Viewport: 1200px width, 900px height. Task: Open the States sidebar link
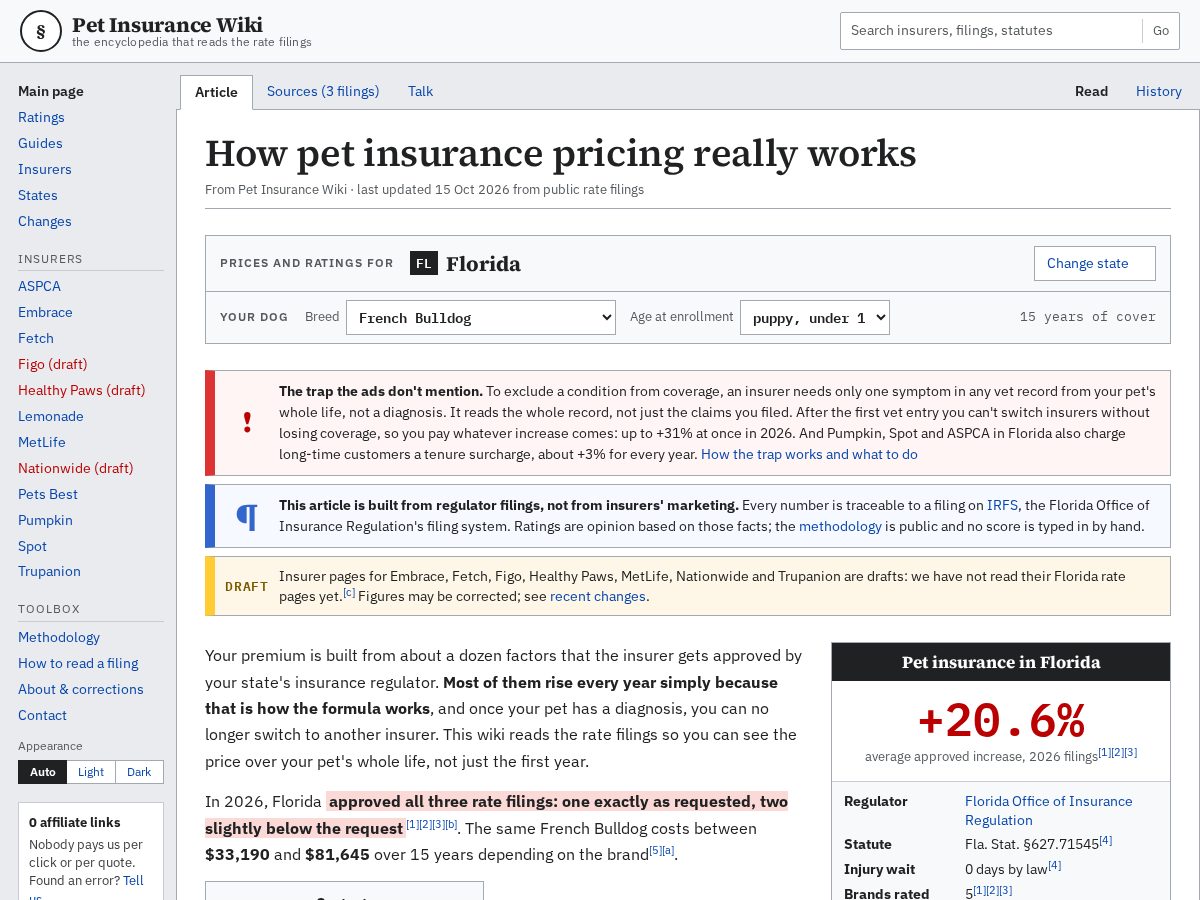(x=38, y=195)
